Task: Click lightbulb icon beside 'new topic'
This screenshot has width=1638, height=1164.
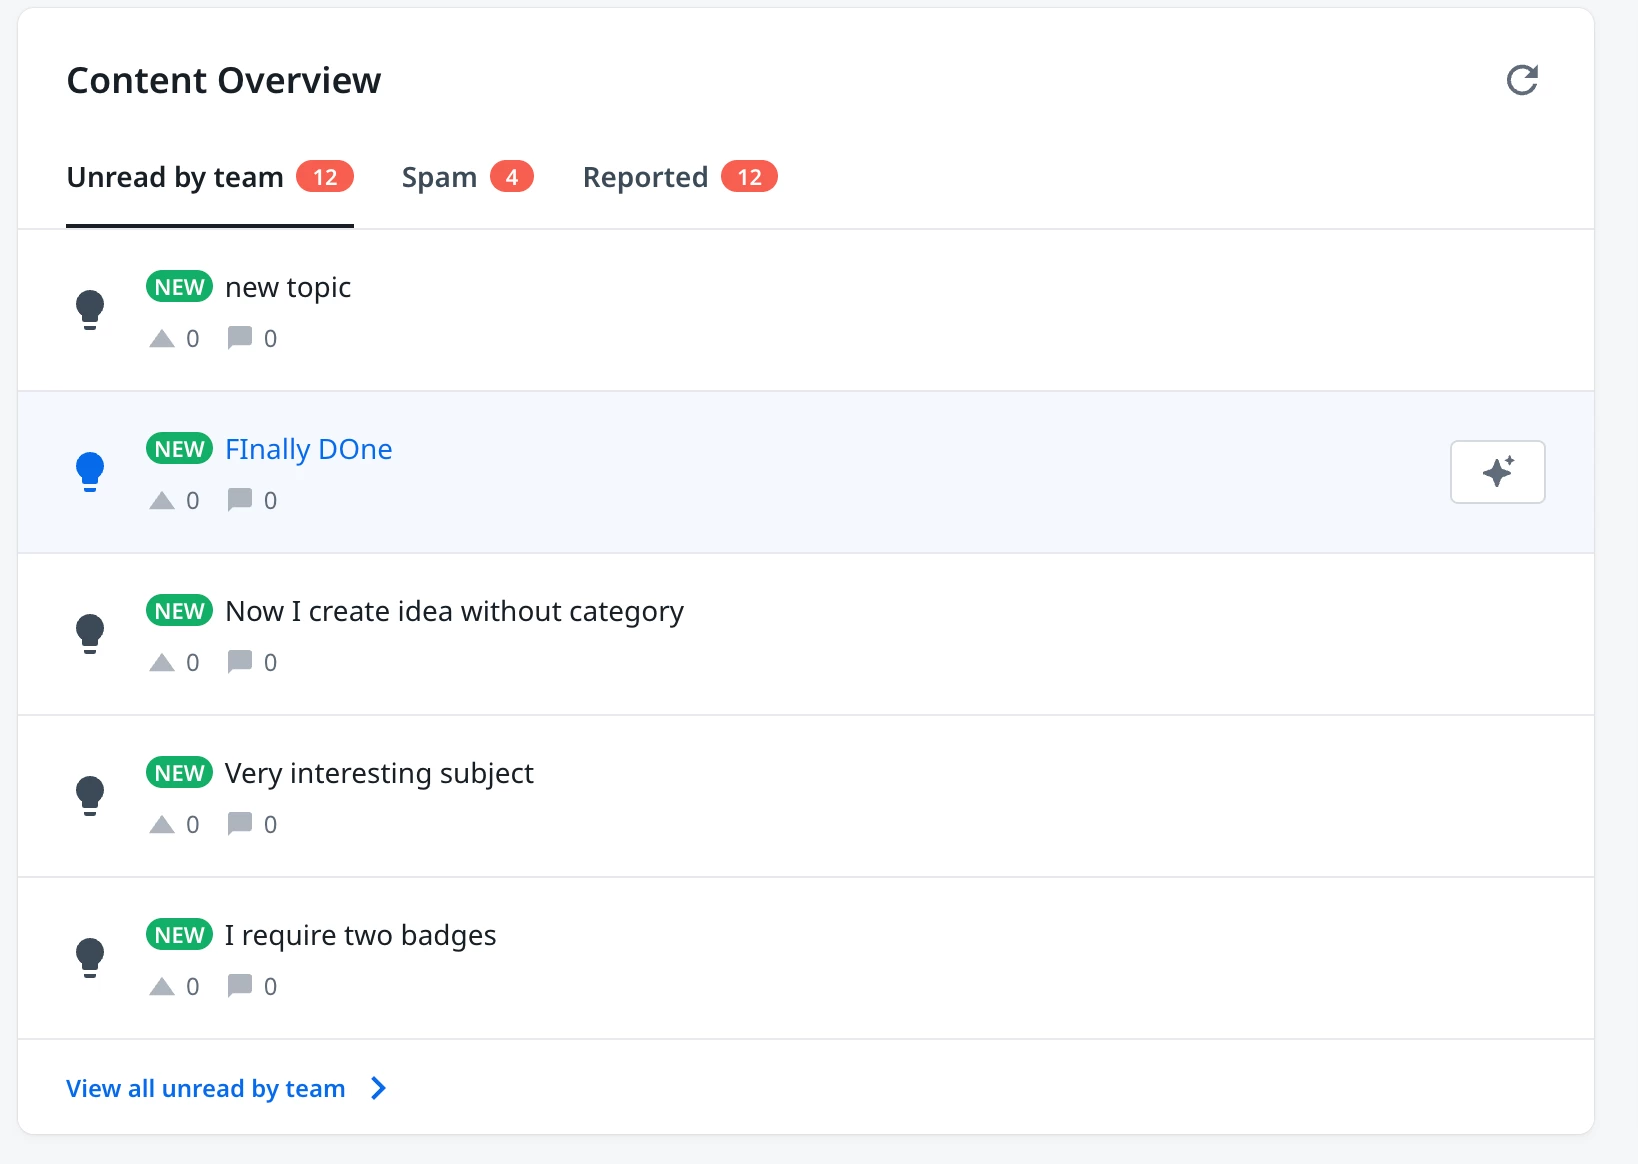Action: click(90, 309)
